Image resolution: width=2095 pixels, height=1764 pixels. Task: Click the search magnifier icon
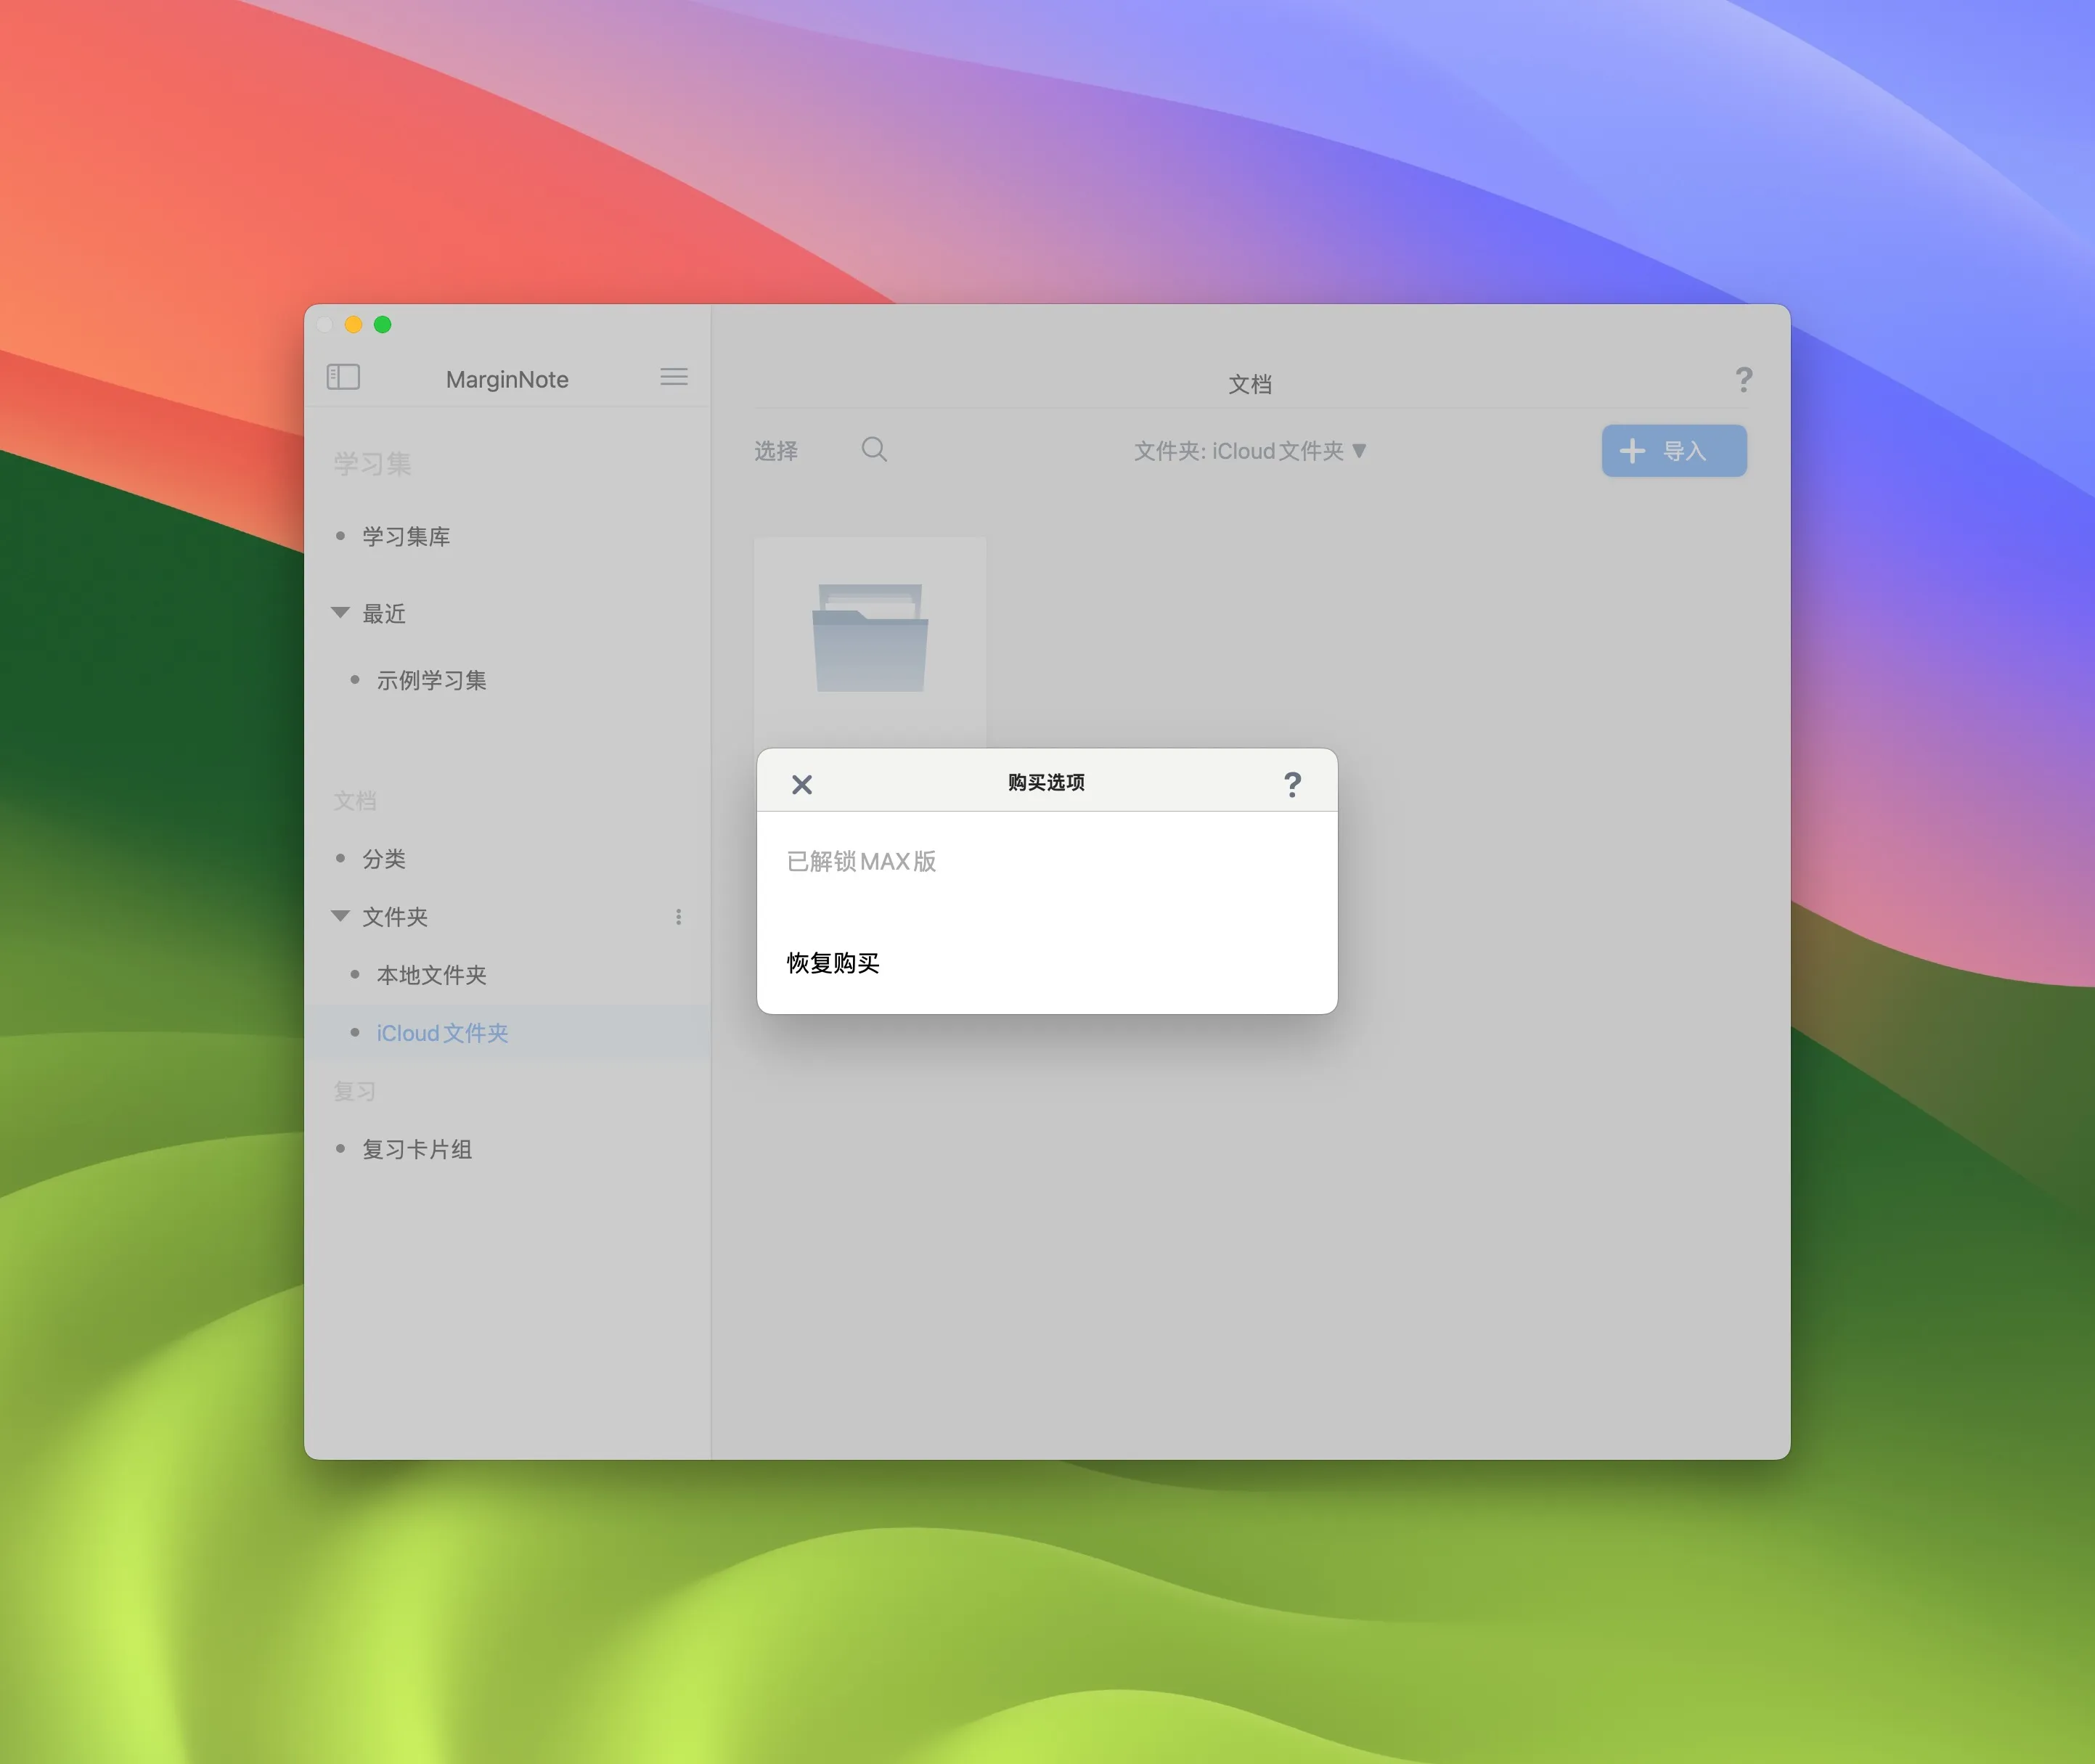[x=874, y=449]
